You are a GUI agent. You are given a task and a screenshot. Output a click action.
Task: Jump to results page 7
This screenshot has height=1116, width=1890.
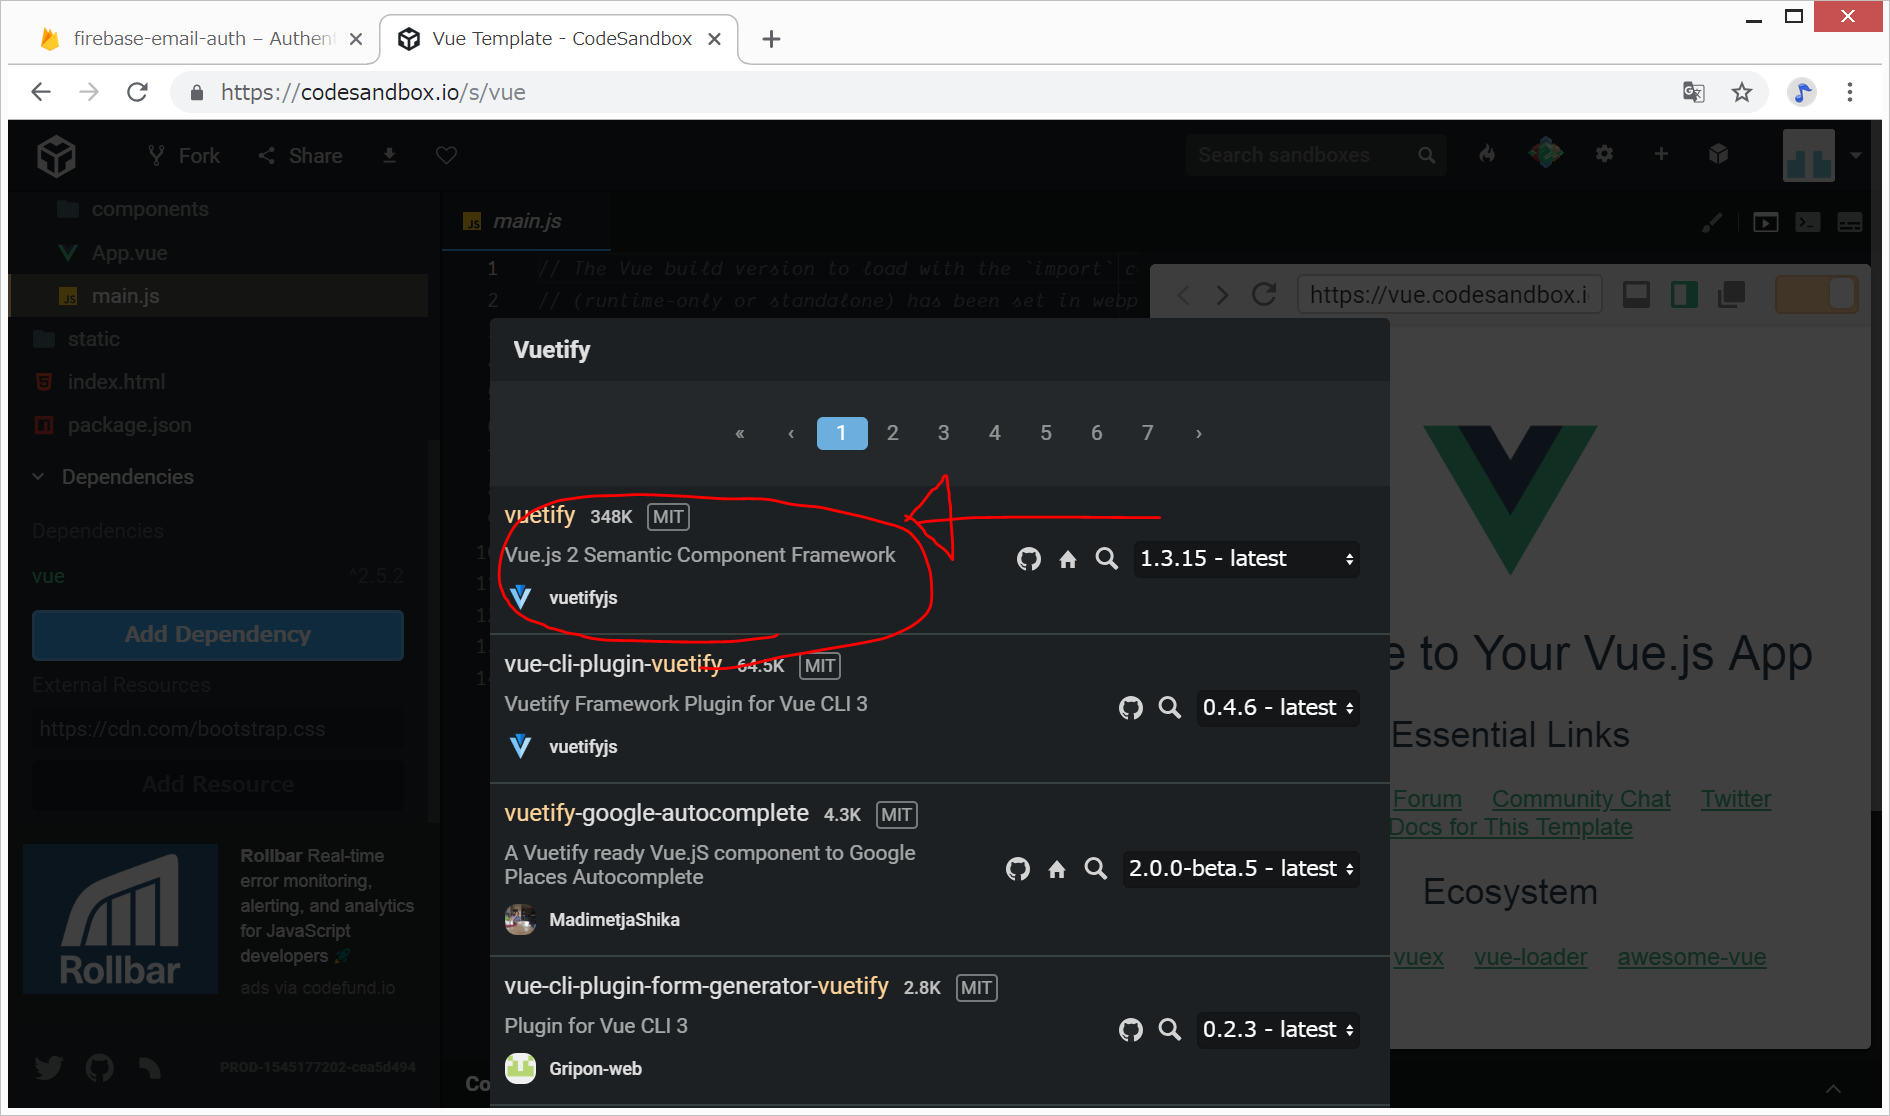pos(1147,433)
